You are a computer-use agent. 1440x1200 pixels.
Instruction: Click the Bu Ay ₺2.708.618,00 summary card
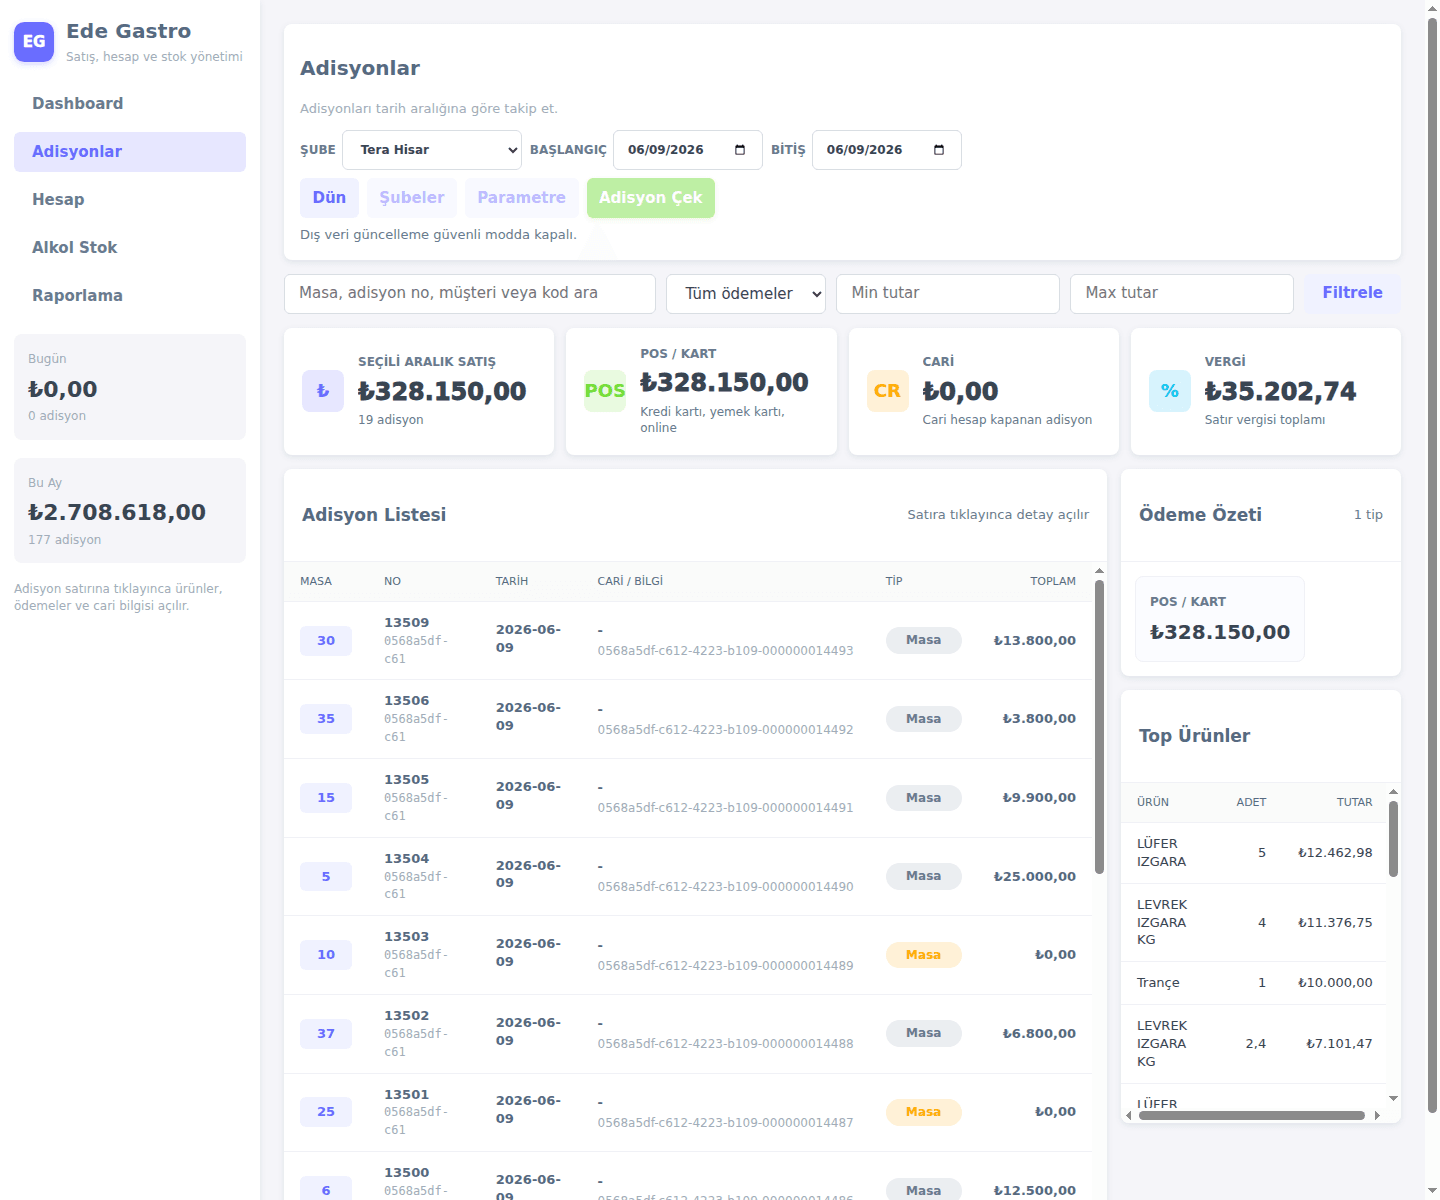coord(130,511)
